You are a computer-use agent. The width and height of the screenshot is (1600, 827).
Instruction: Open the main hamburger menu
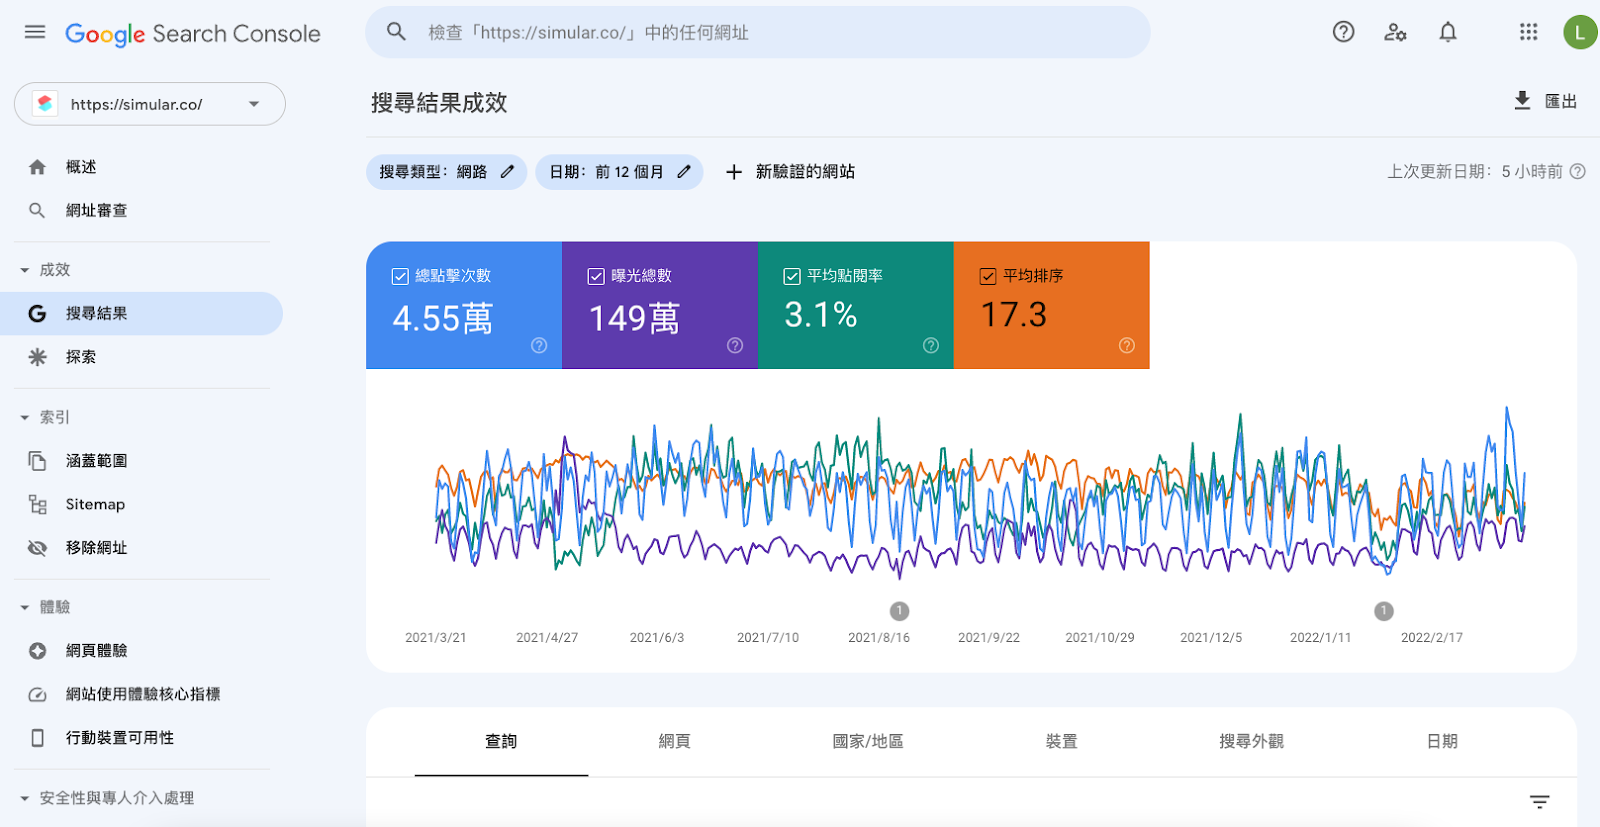(35, 32)
